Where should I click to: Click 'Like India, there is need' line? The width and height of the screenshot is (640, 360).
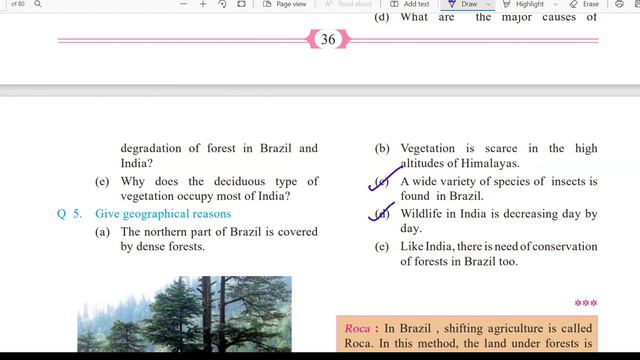(499, 247)
